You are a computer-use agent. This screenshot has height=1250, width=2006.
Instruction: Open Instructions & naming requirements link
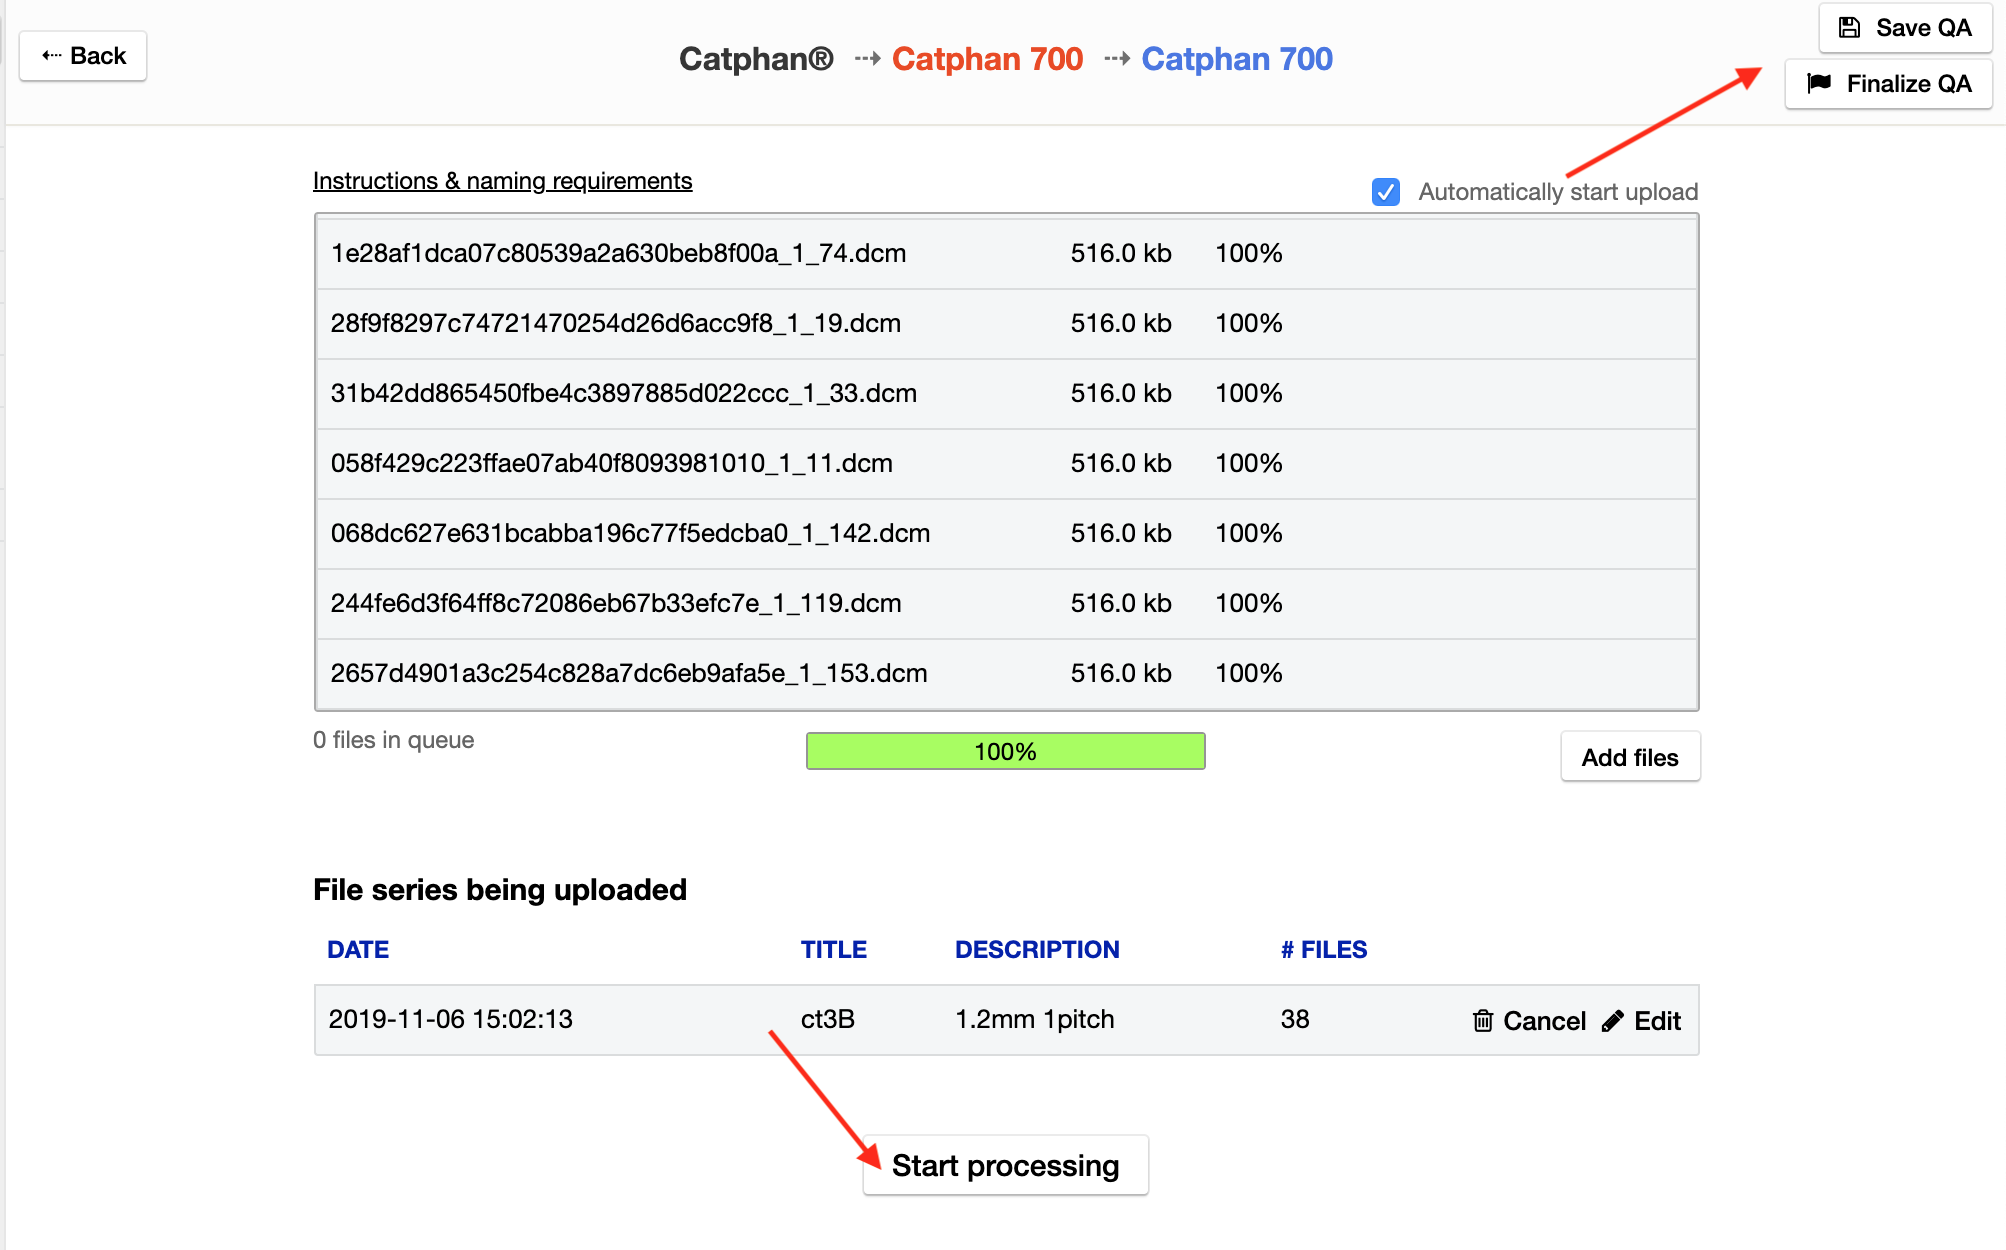click(502, 181)
